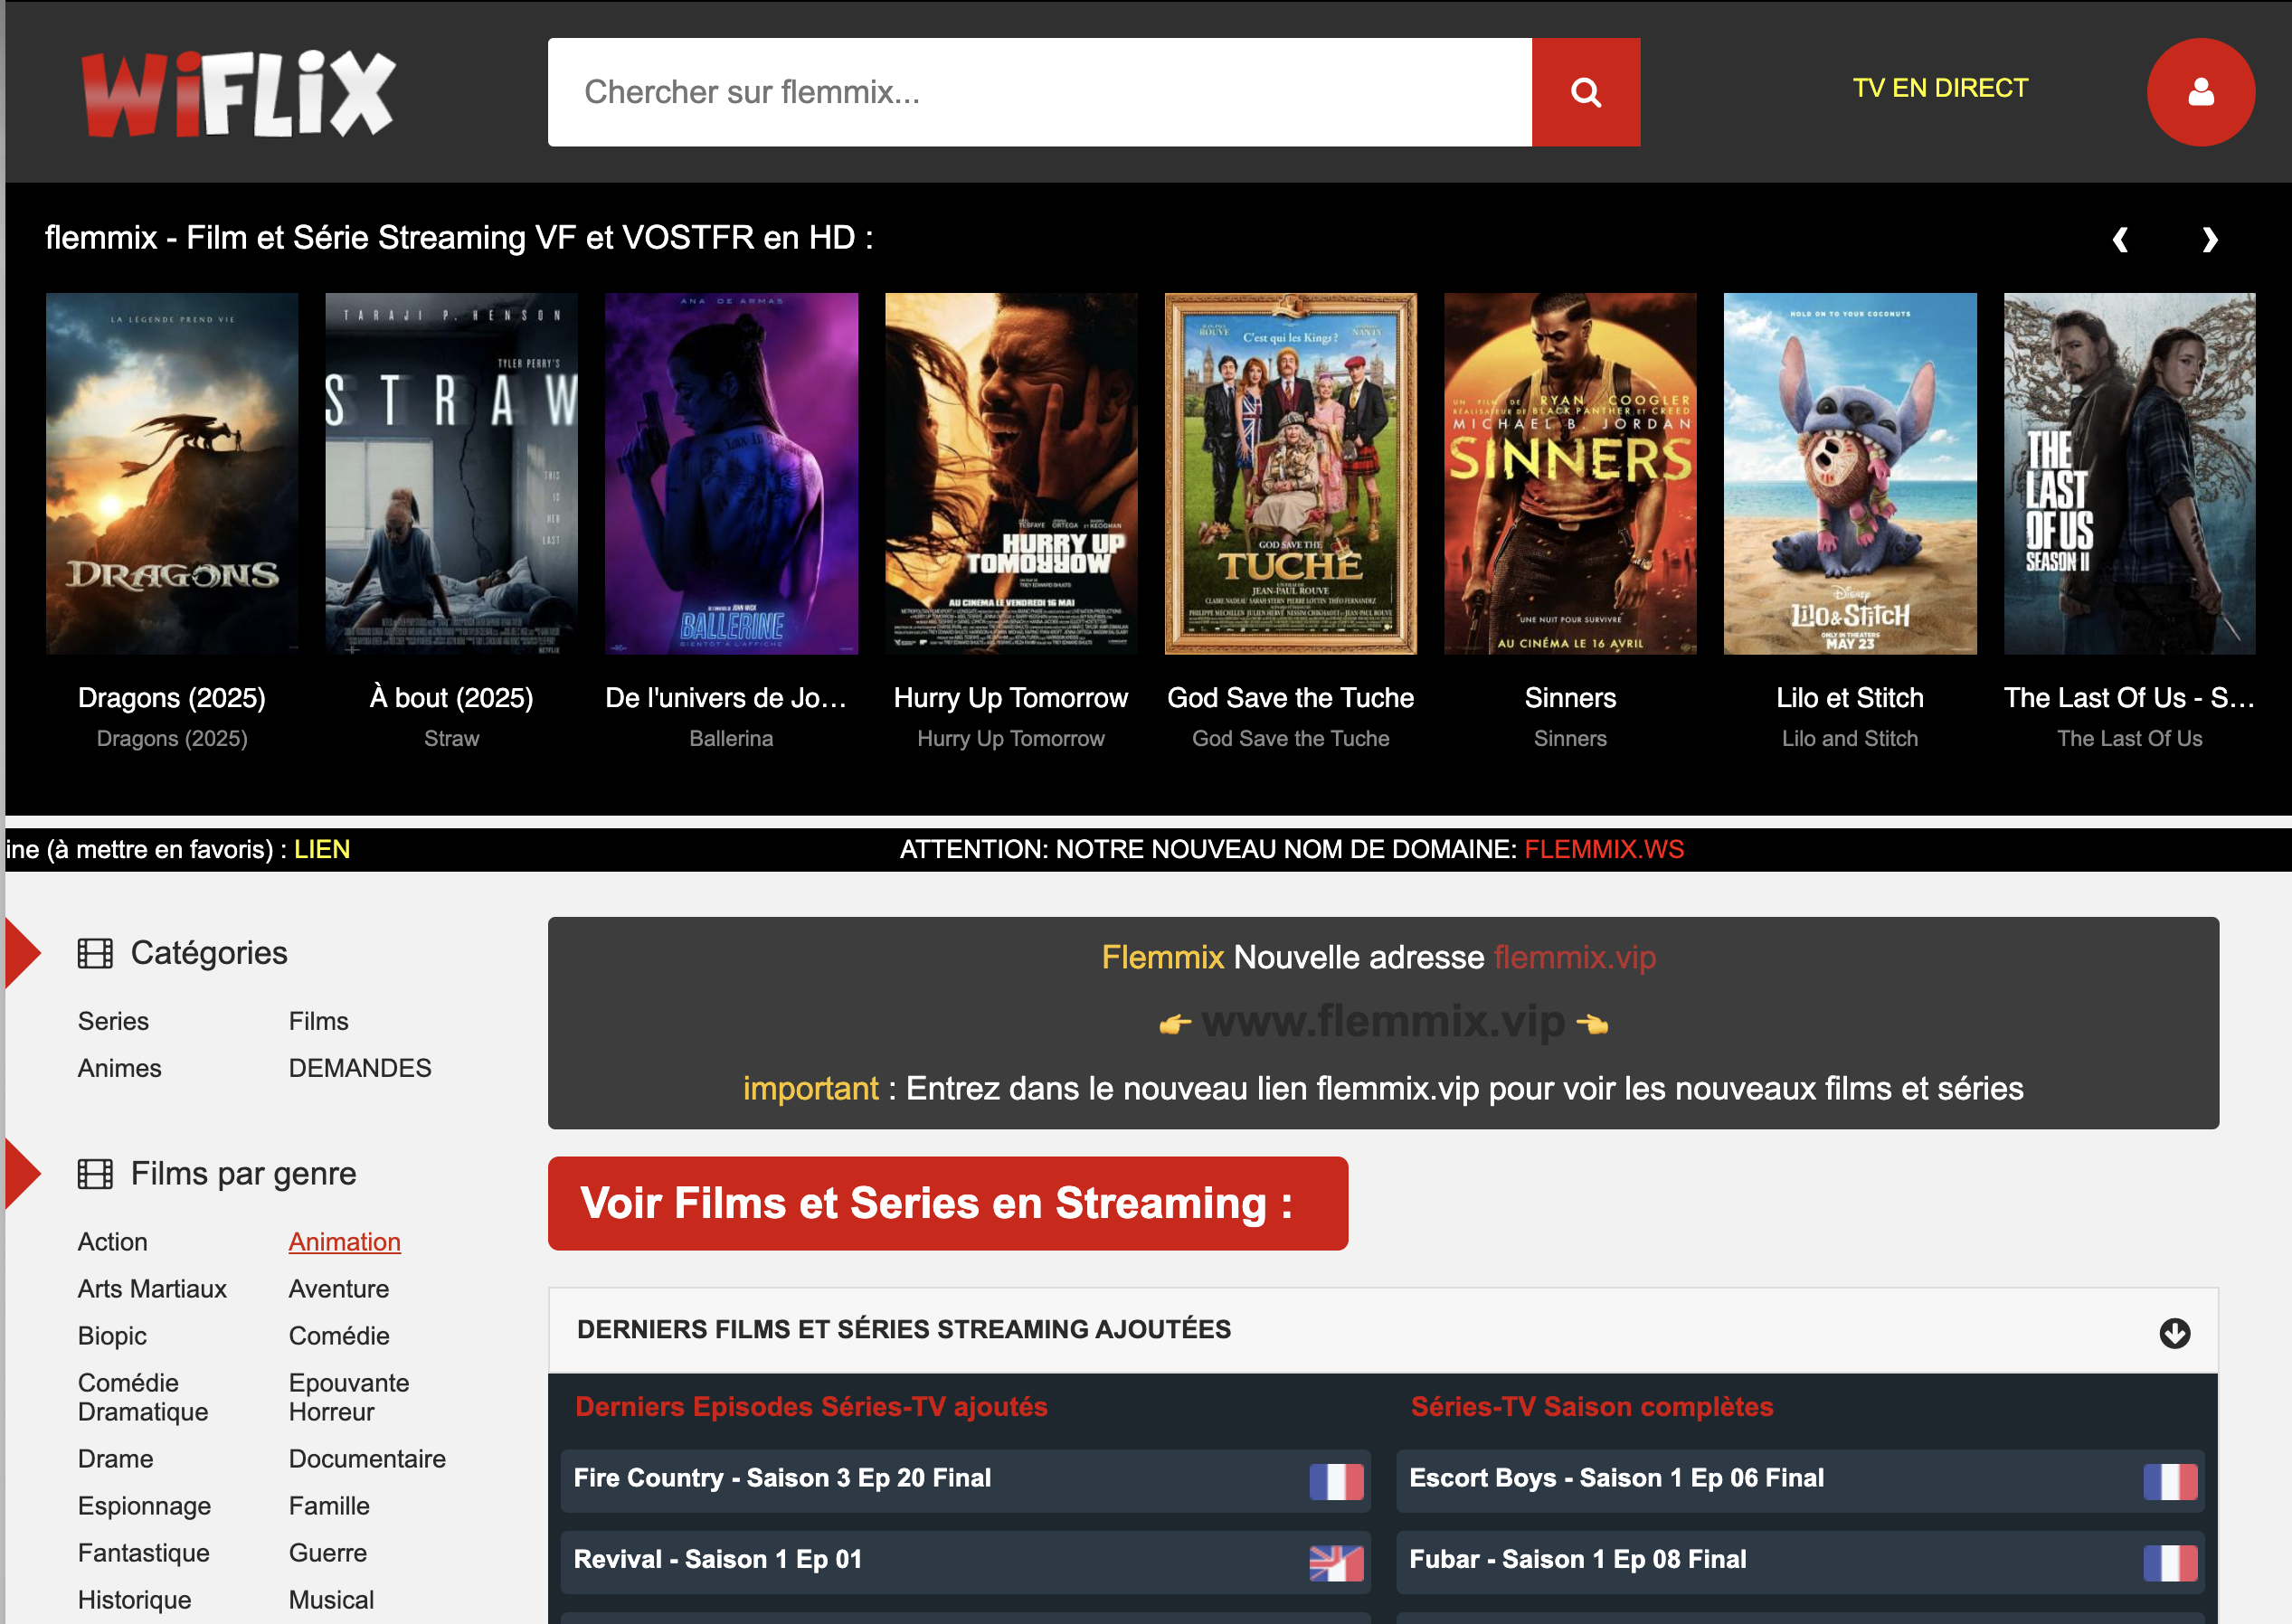
Task: Select the Musical genre
Action: pos(331,1600)
